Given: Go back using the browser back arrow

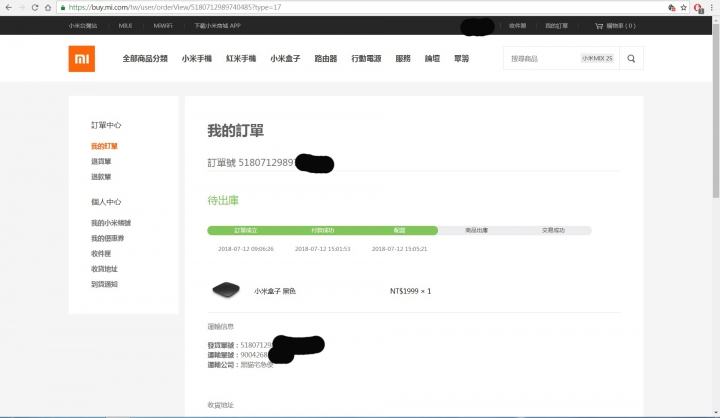Looking at the screenshot, I should pos(8,7).
